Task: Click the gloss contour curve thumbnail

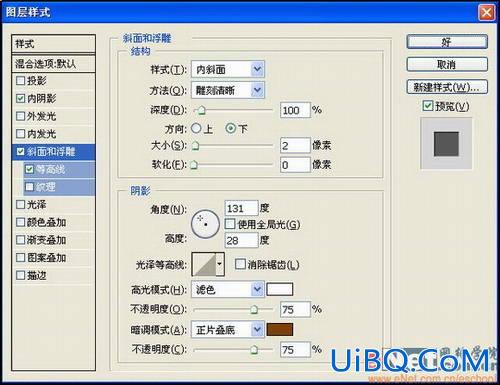Action: [x=204, y=264]
